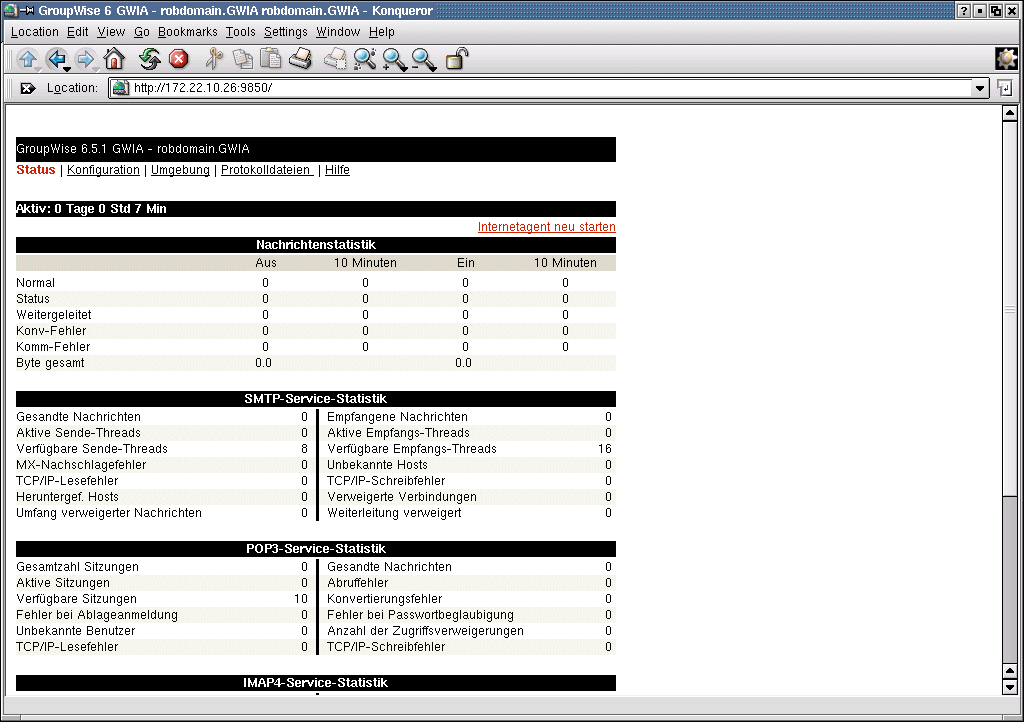Open the Window menu
Screen dimensions: 1024x722
(x=338, y=32)
